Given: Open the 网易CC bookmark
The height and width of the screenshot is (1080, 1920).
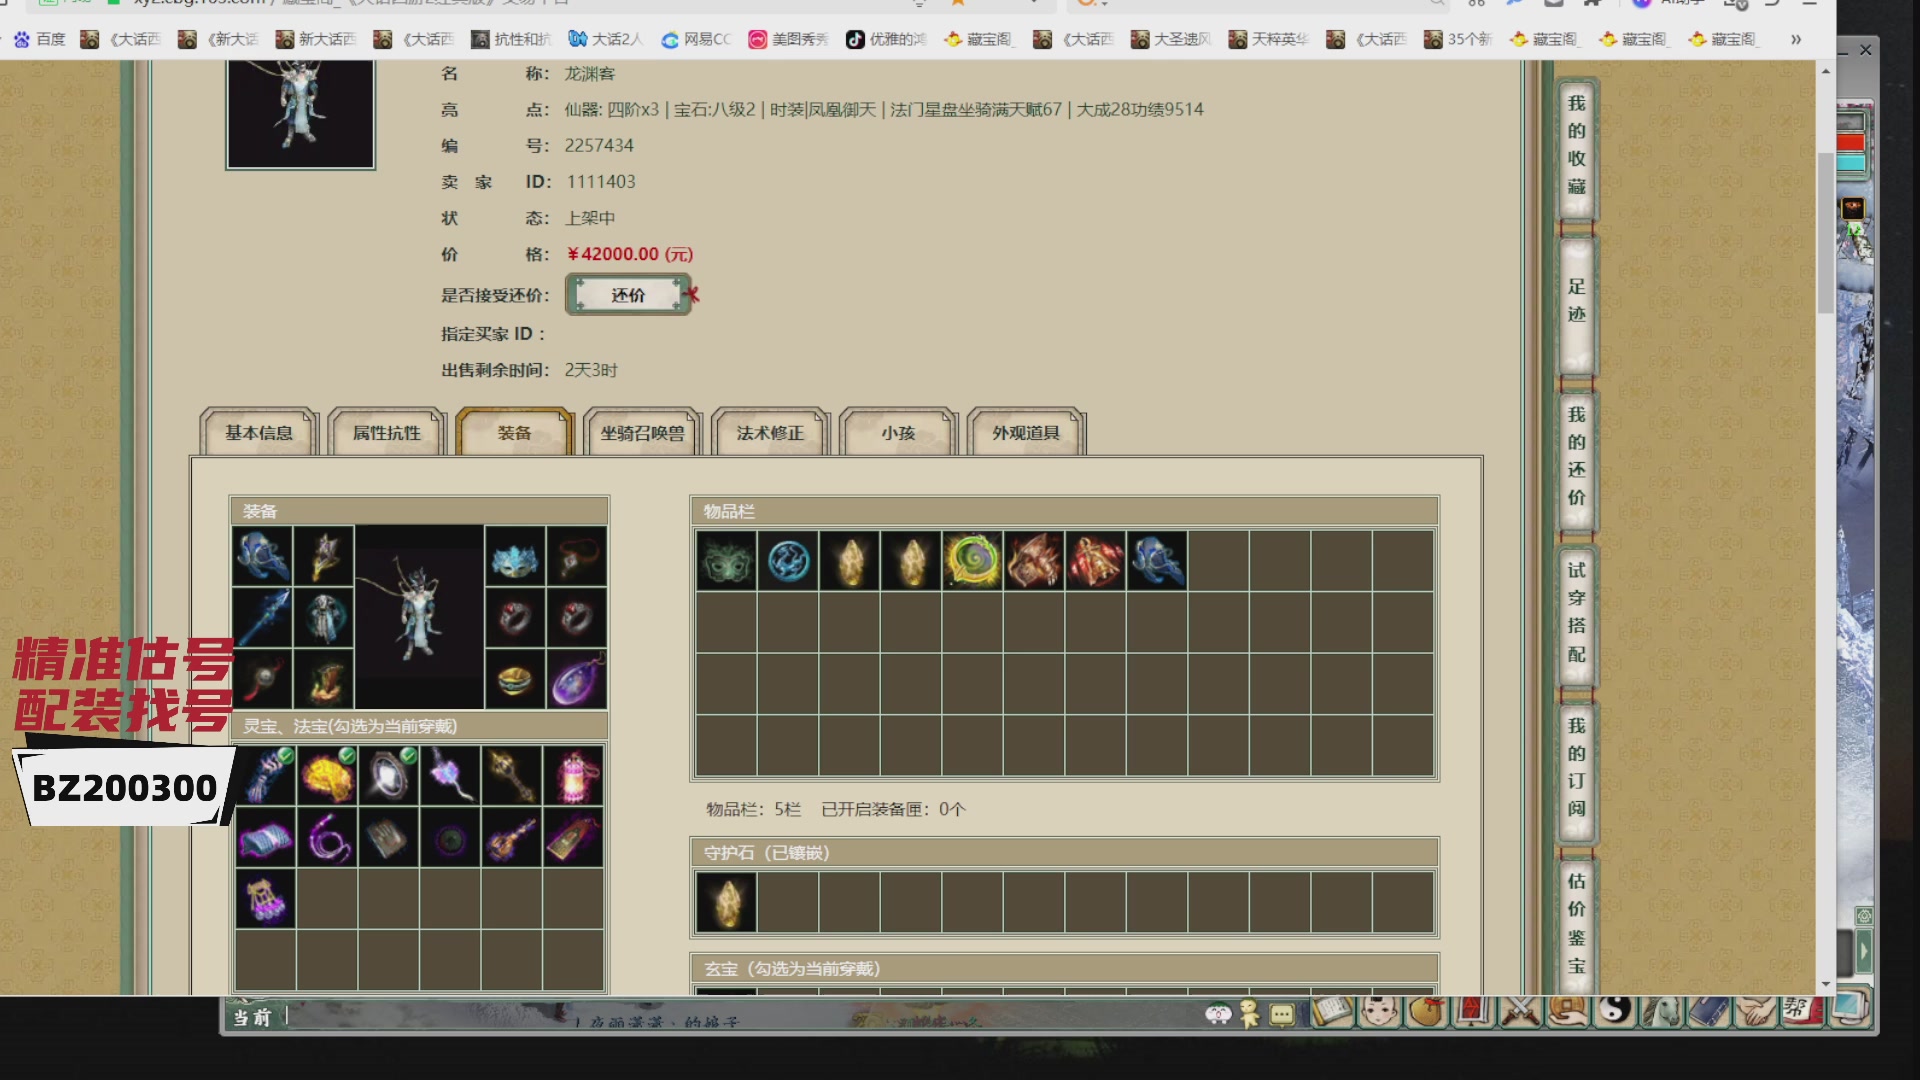Looking at the screenshot, I should point(697,39).
